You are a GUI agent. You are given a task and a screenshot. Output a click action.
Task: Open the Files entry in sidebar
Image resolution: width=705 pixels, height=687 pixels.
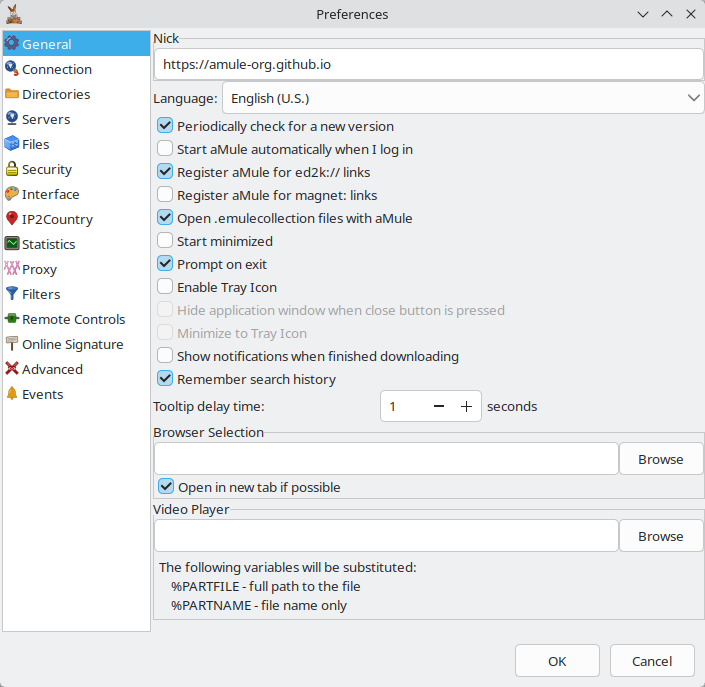coord(76,144)
